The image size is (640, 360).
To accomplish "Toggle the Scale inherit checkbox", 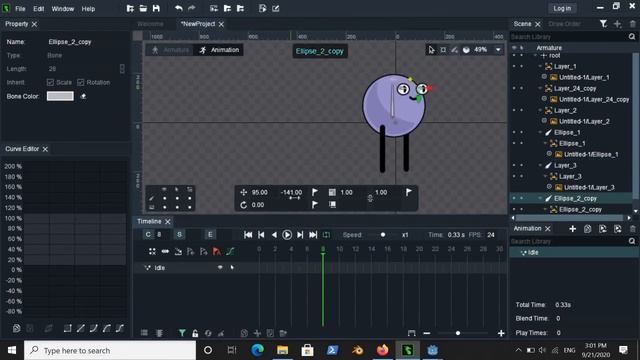I will click(x=50, y=82).
